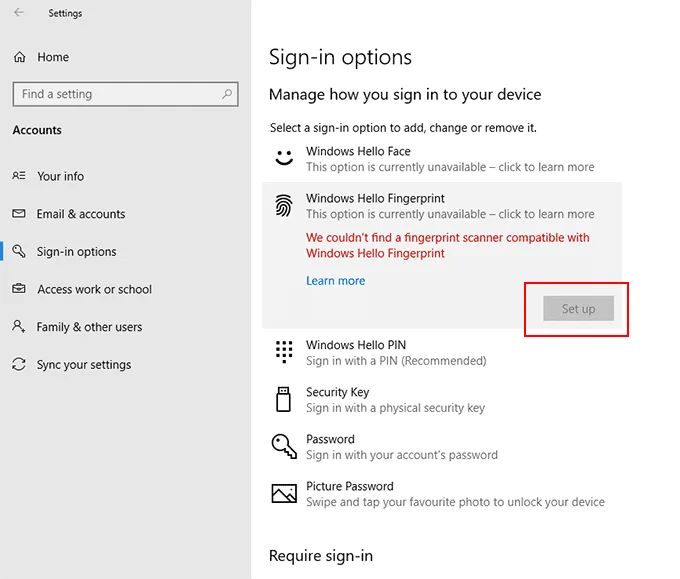Viewport: 680px width, 579px height.
Task: Go to Email & accounts
Action: click(81, 214)
